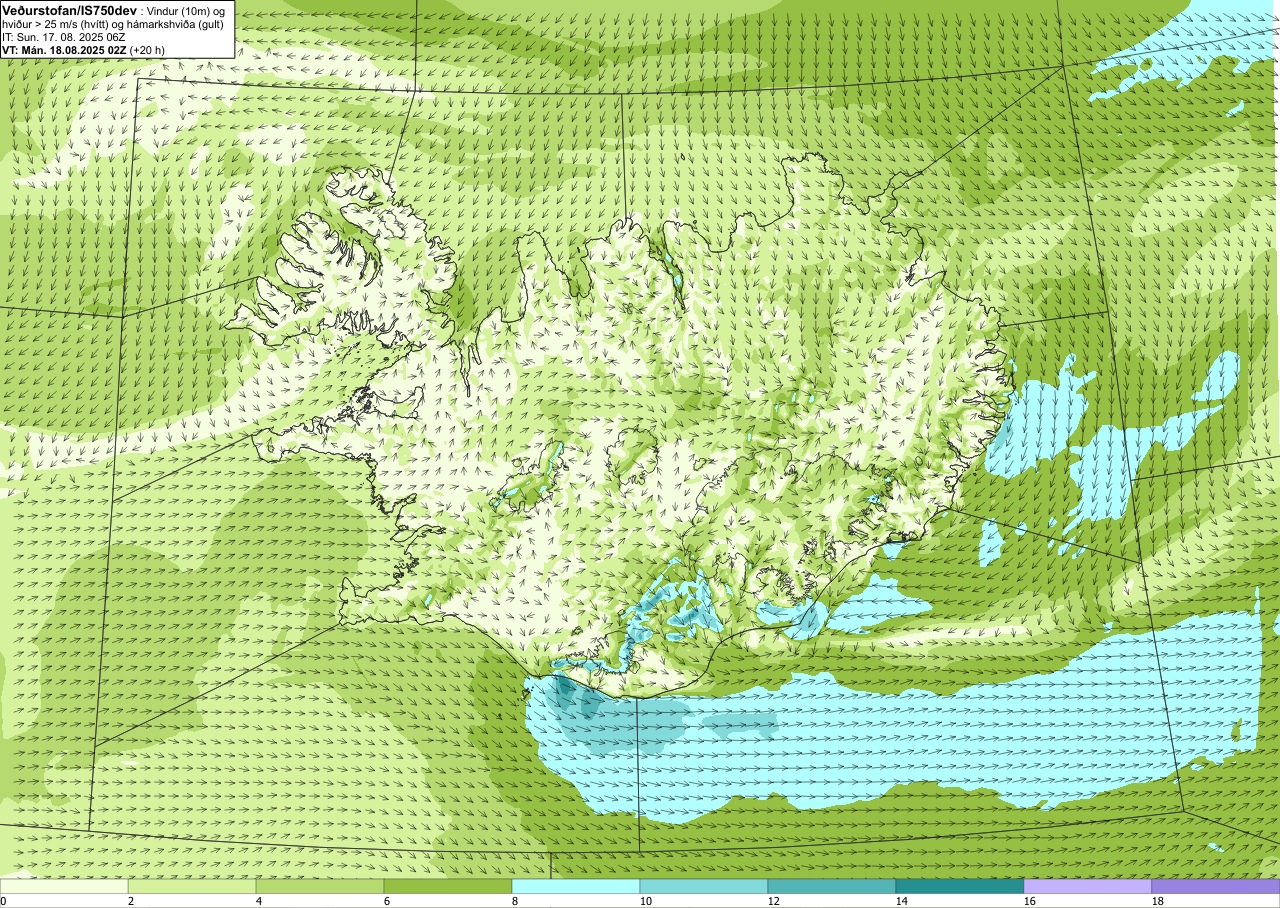Click the legend scale label '4'
The width and height of the screenshot is (1280, 908).
pyautogui.click(x=259, y=901)
